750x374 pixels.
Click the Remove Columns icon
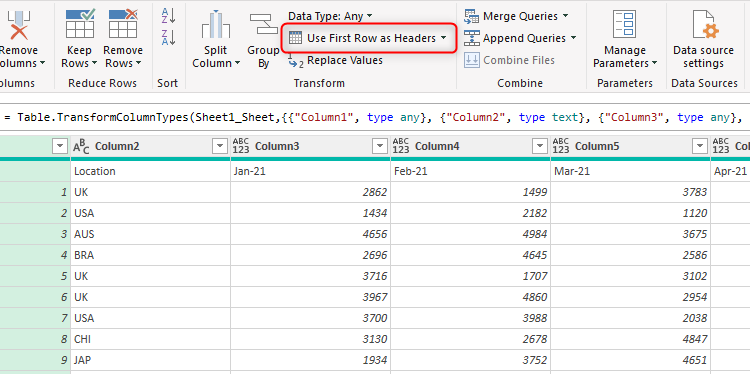pyautogui.click(x=19, y=25)
